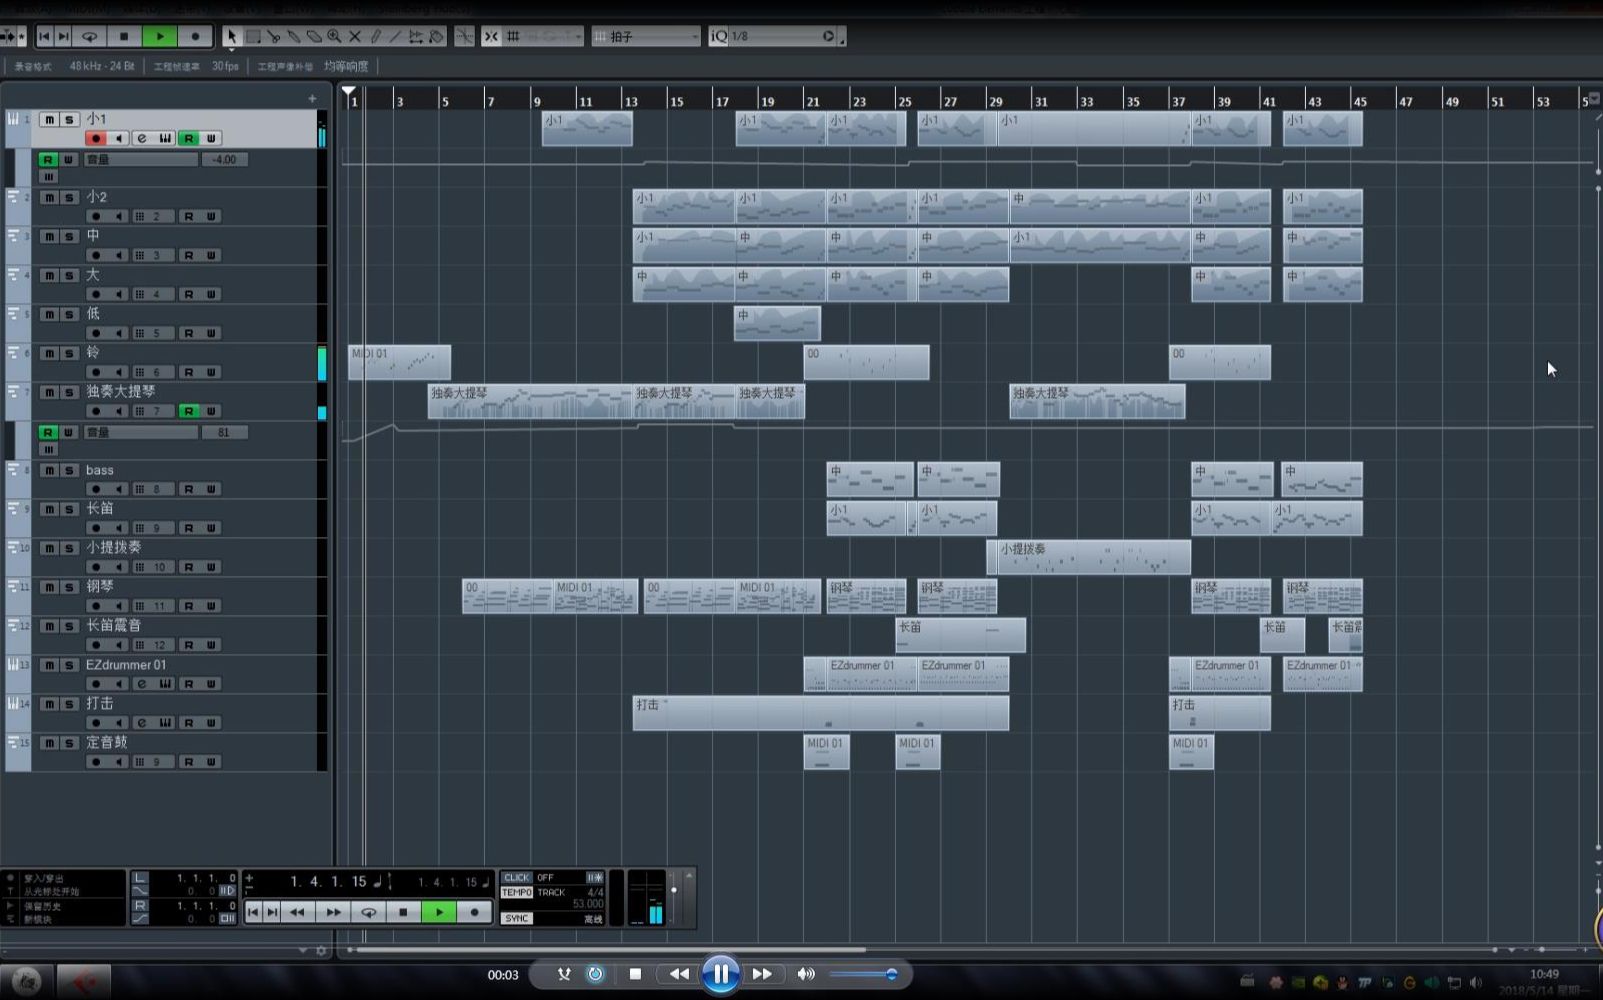The height and width of the screenshot is (1000, 1603).
Task: Select the Object Selection arrow tool
Action: point(232,36)
